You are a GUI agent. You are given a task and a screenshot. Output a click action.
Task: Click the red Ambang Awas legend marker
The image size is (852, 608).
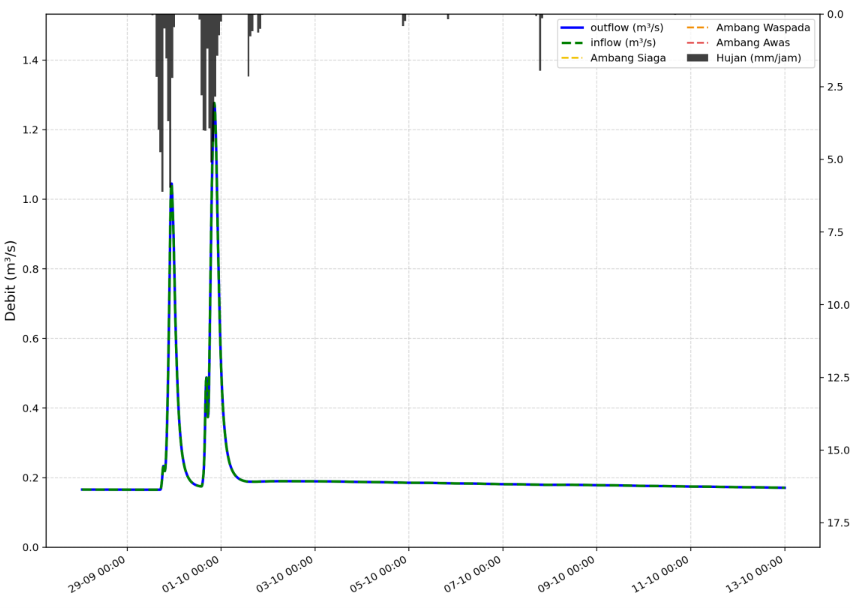click(699, 43)
